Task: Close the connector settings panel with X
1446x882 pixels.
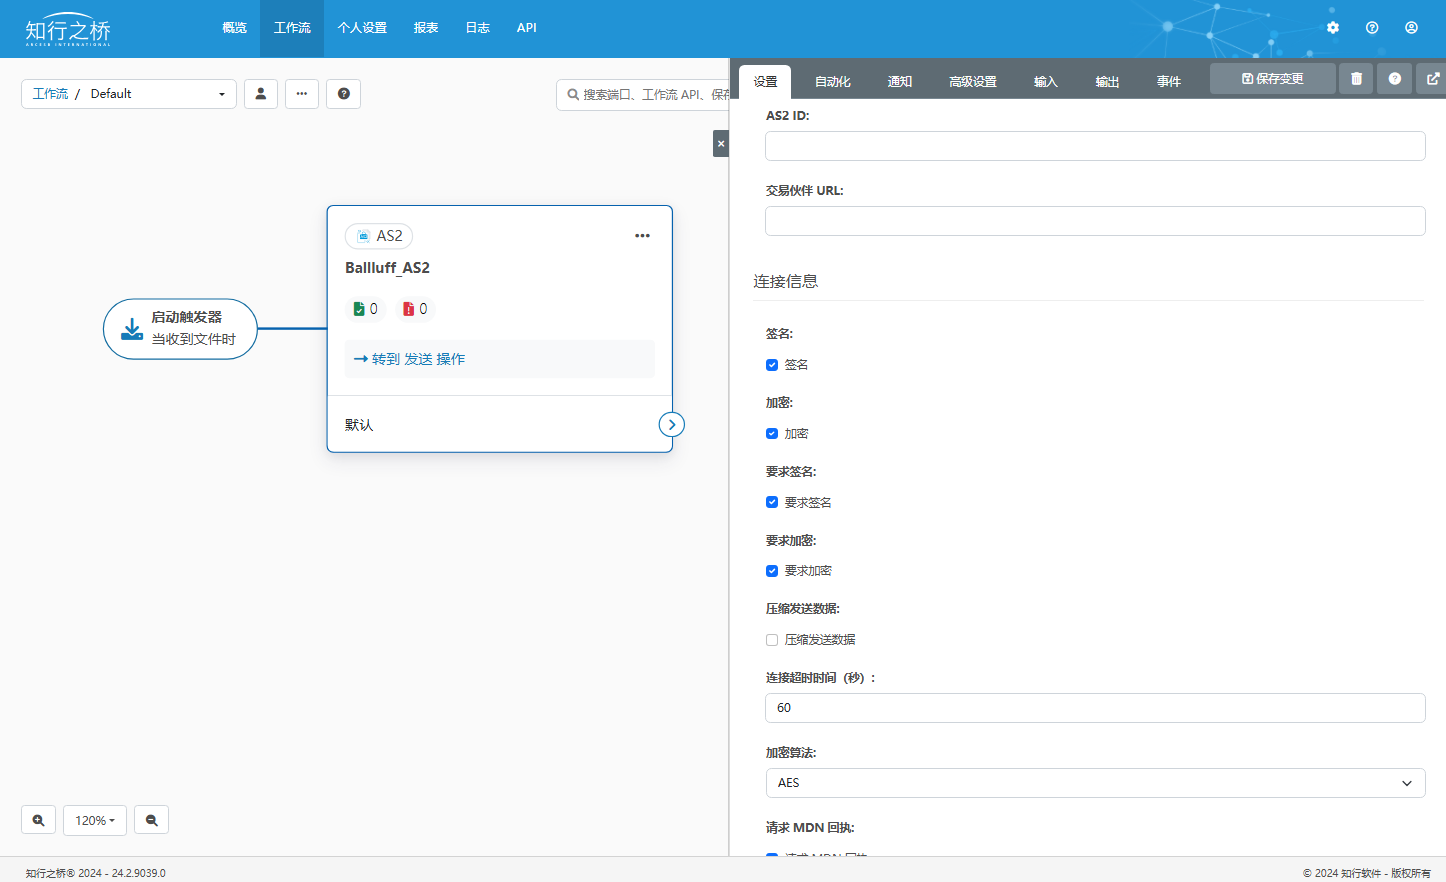Action: click(721, 144)
